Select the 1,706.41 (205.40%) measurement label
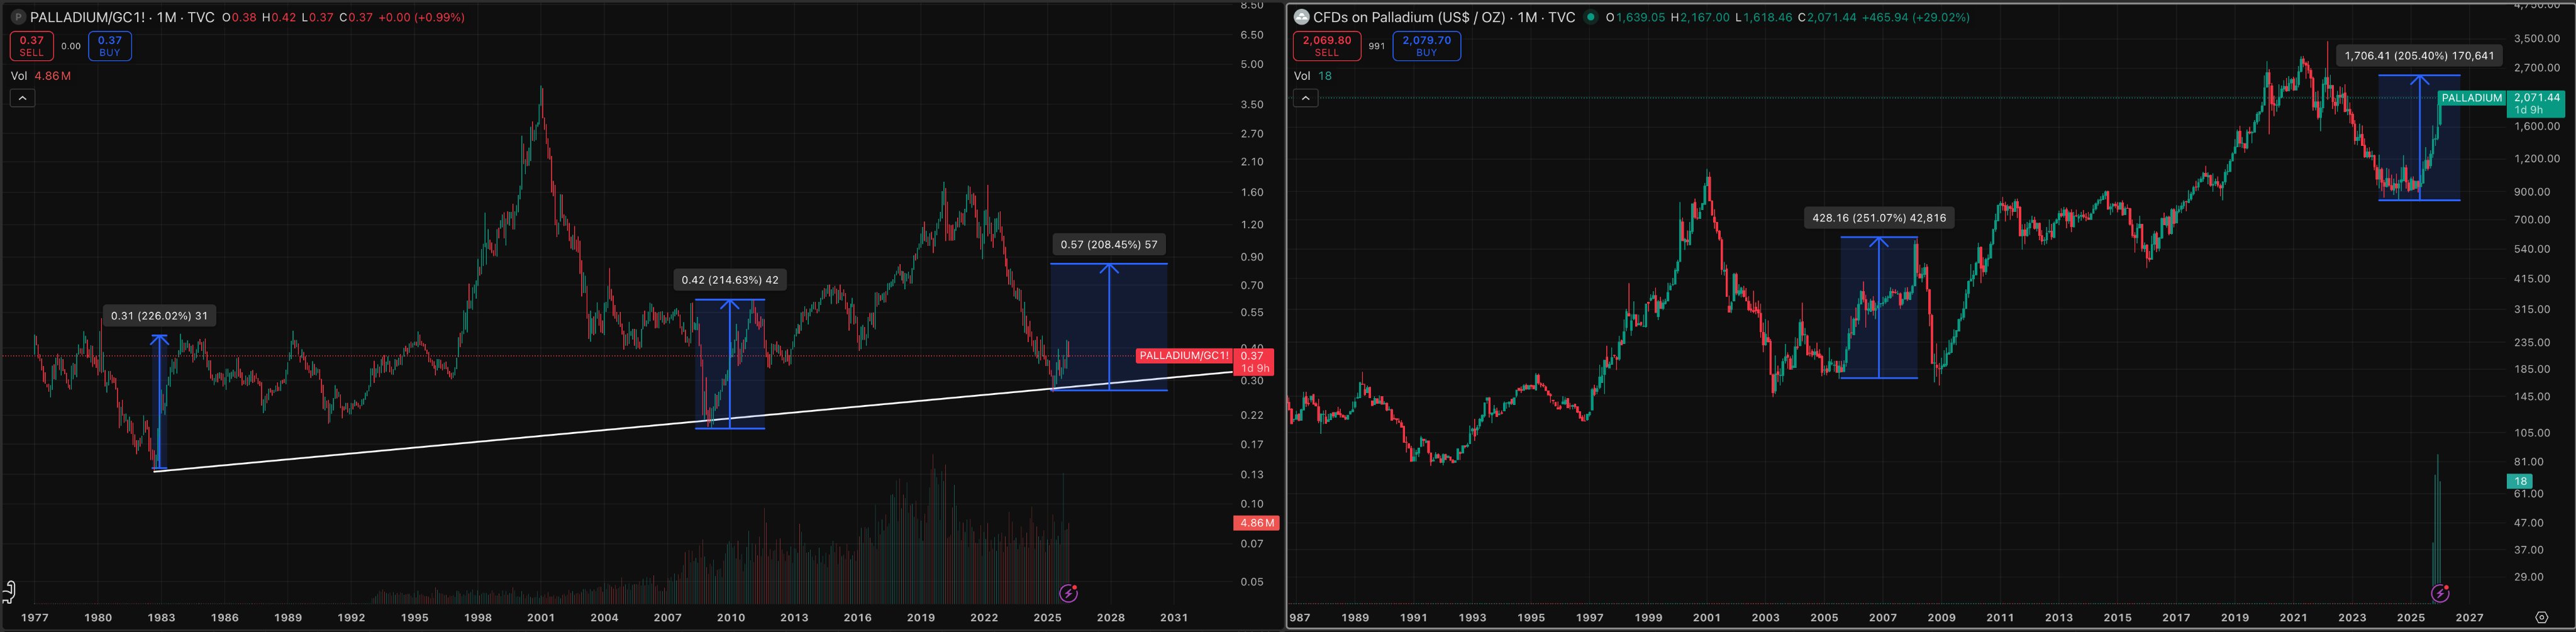This screenshot has width=2576, height=632. pyautogui.click(x=2418, y=56)
